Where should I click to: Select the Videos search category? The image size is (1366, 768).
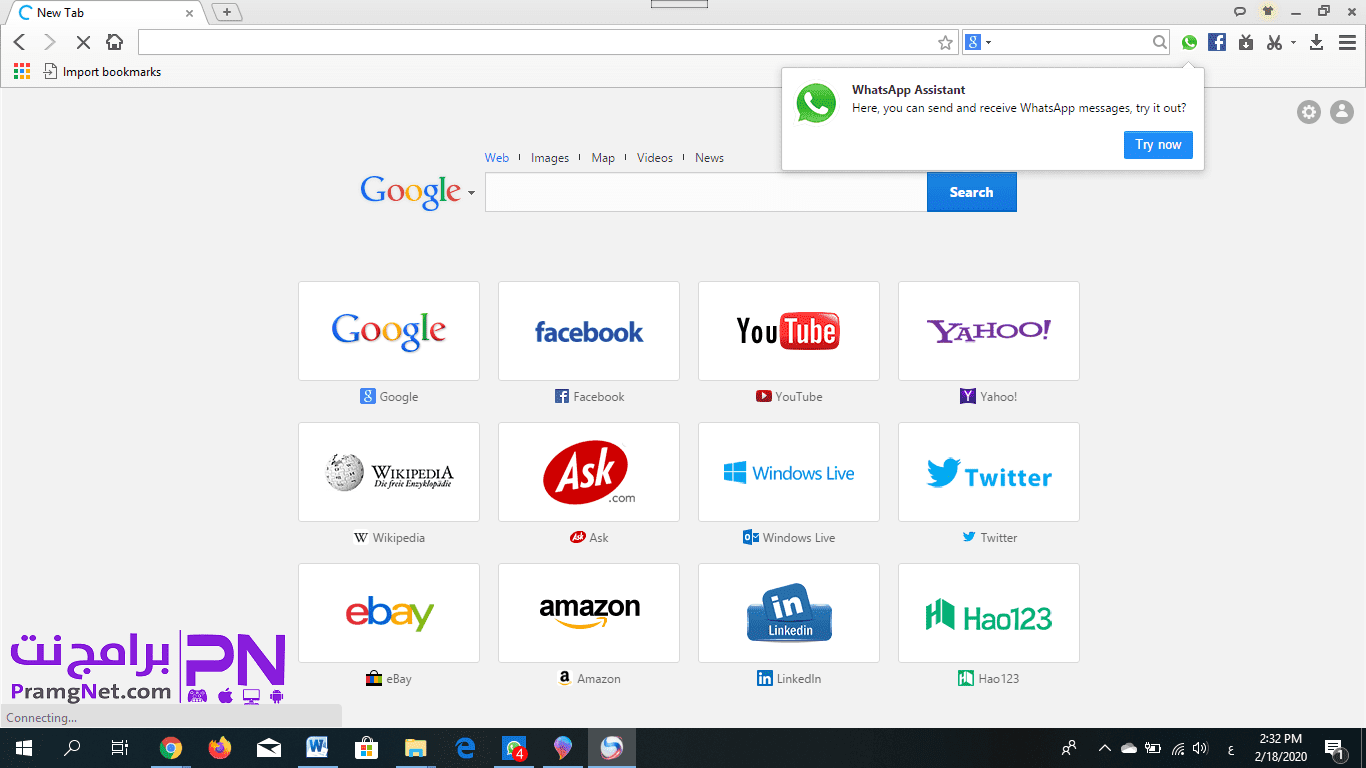click(x=655, y=158)
